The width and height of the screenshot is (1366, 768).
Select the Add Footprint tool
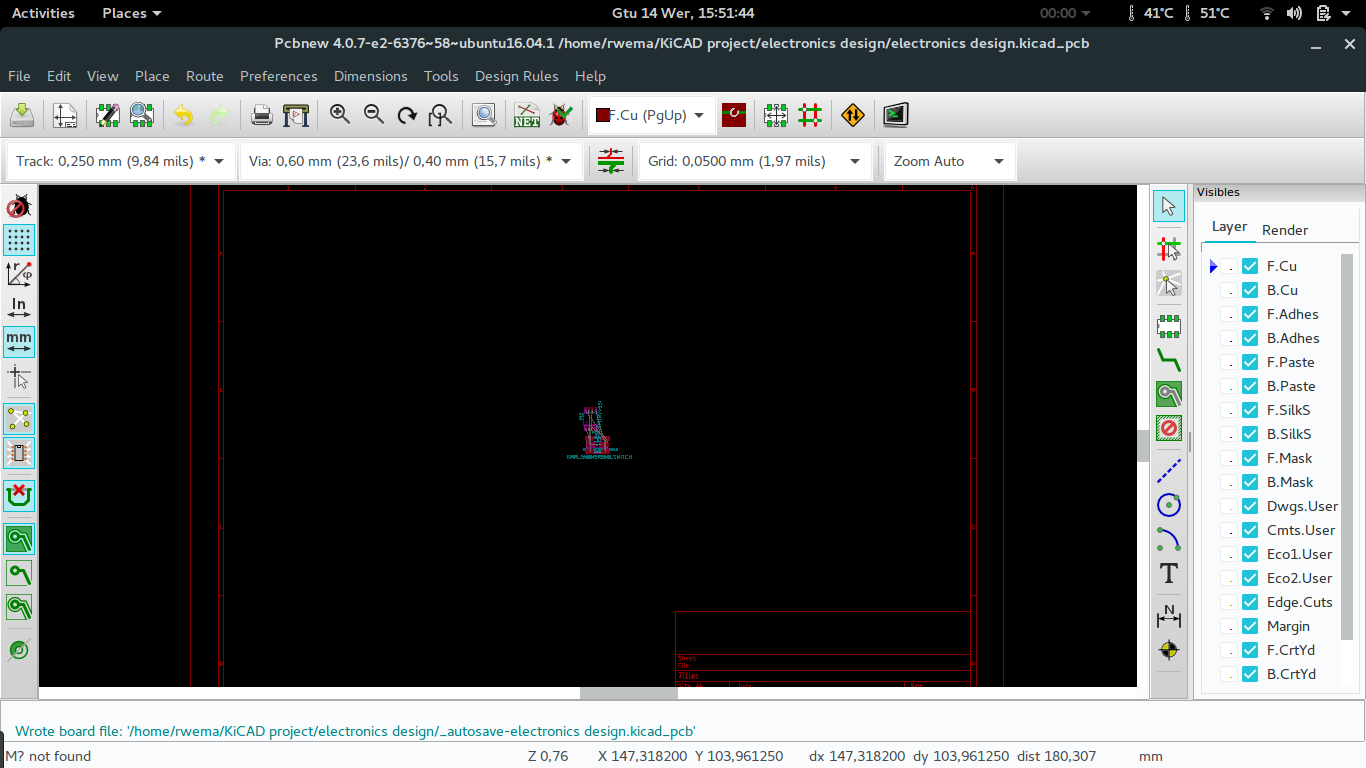[x=1168, y=326]
